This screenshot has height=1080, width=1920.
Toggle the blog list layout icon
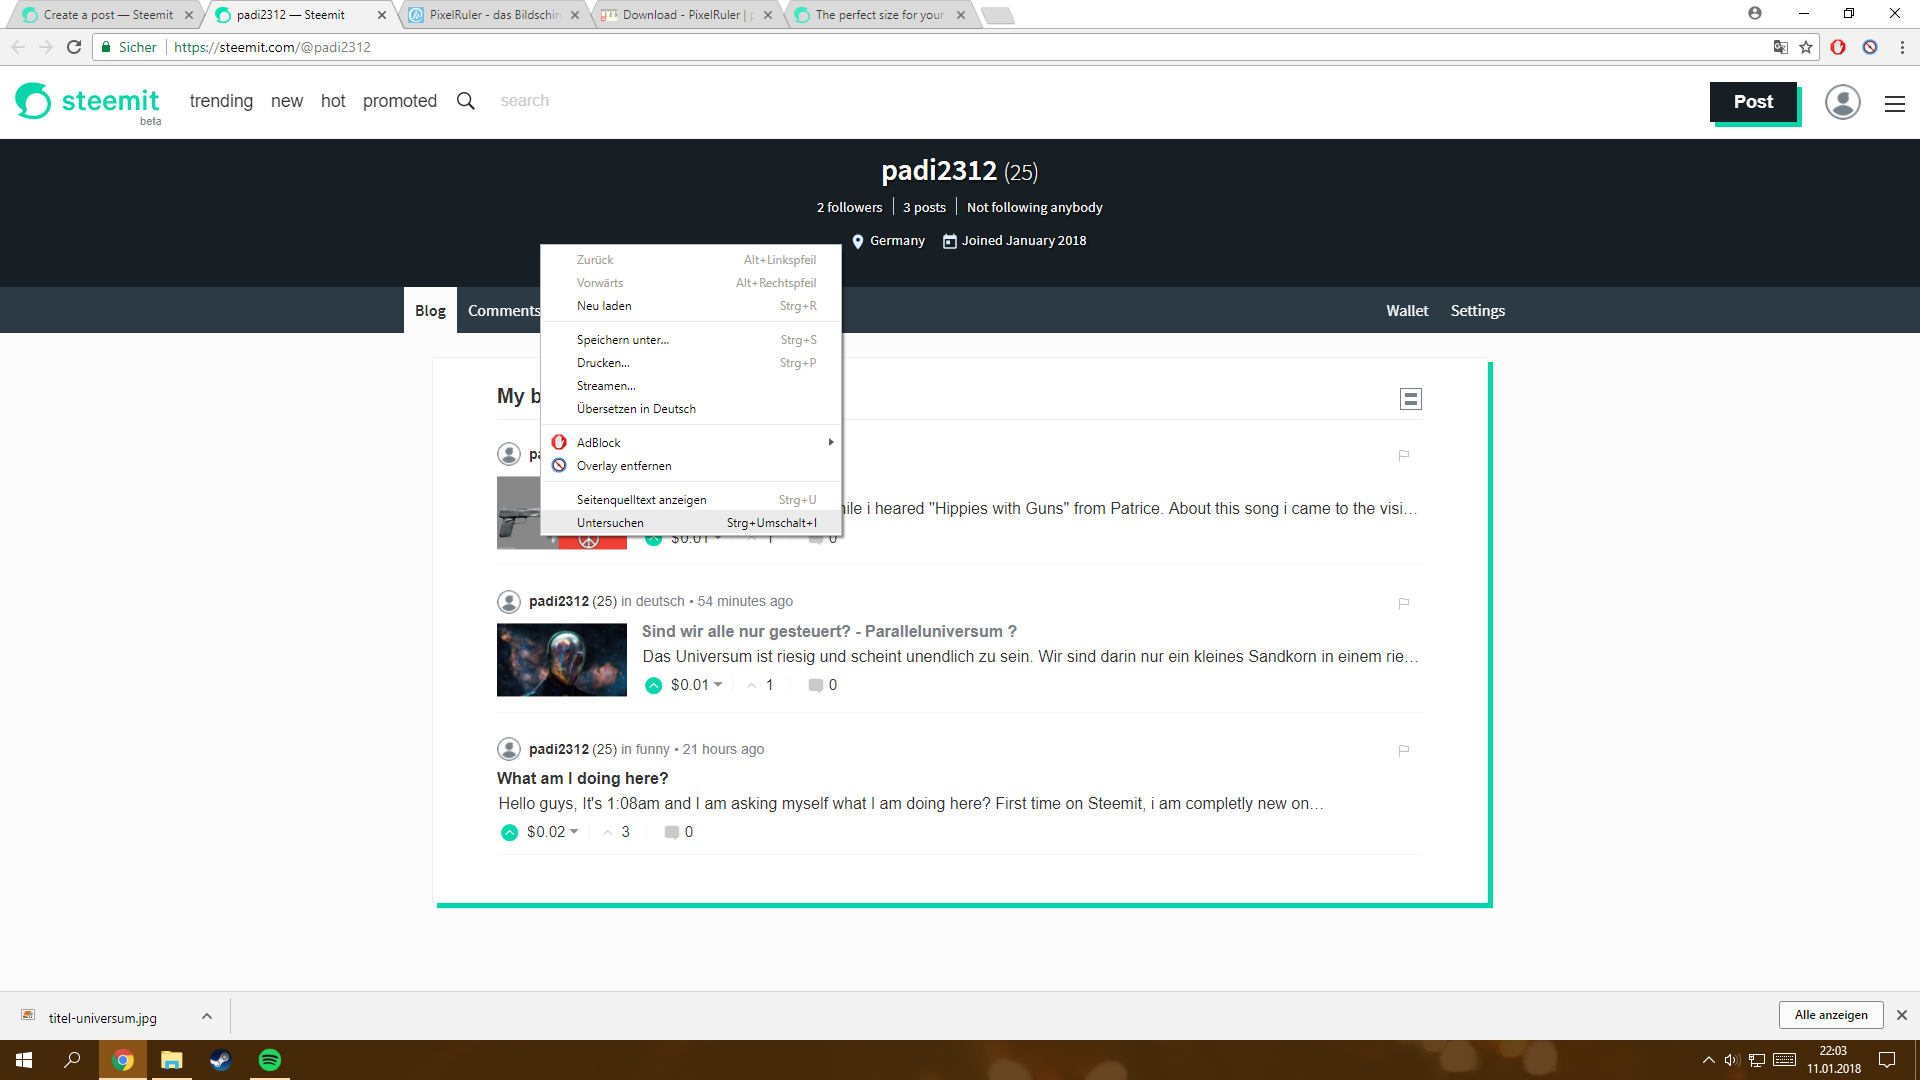point(1410,398)
